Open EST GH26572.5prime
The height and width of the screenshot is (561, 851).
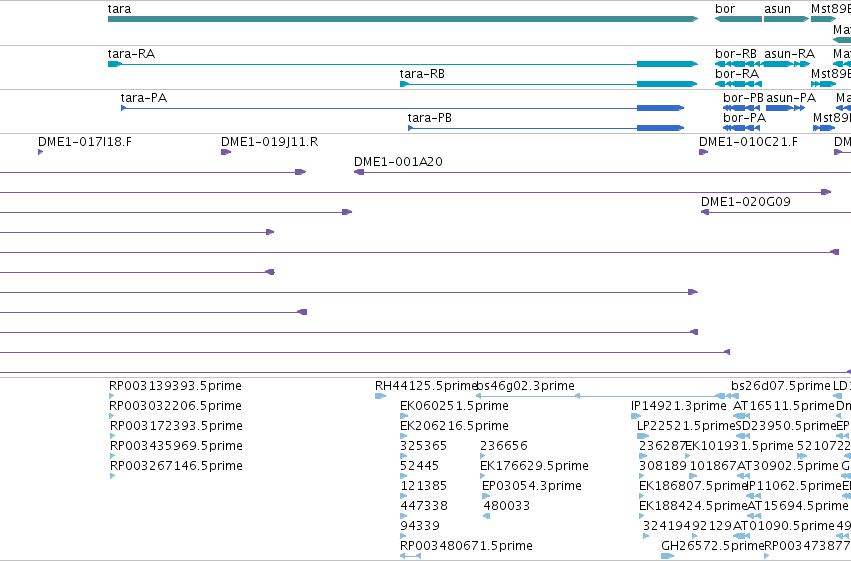pyautogui.click(x=668, y=556)
